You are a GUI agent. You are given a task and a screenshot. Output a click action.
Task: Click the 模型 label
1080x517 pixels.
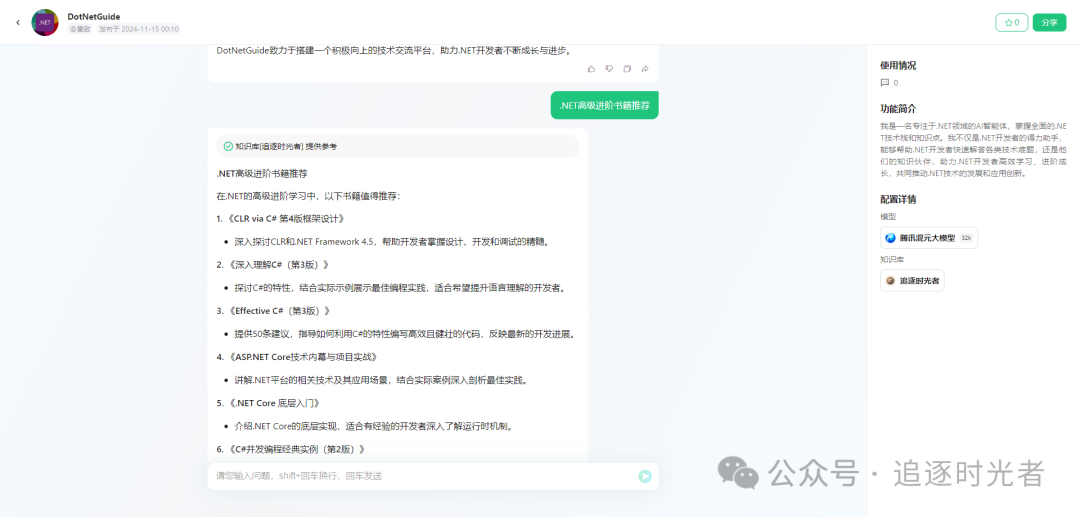(x=888, y=216)
